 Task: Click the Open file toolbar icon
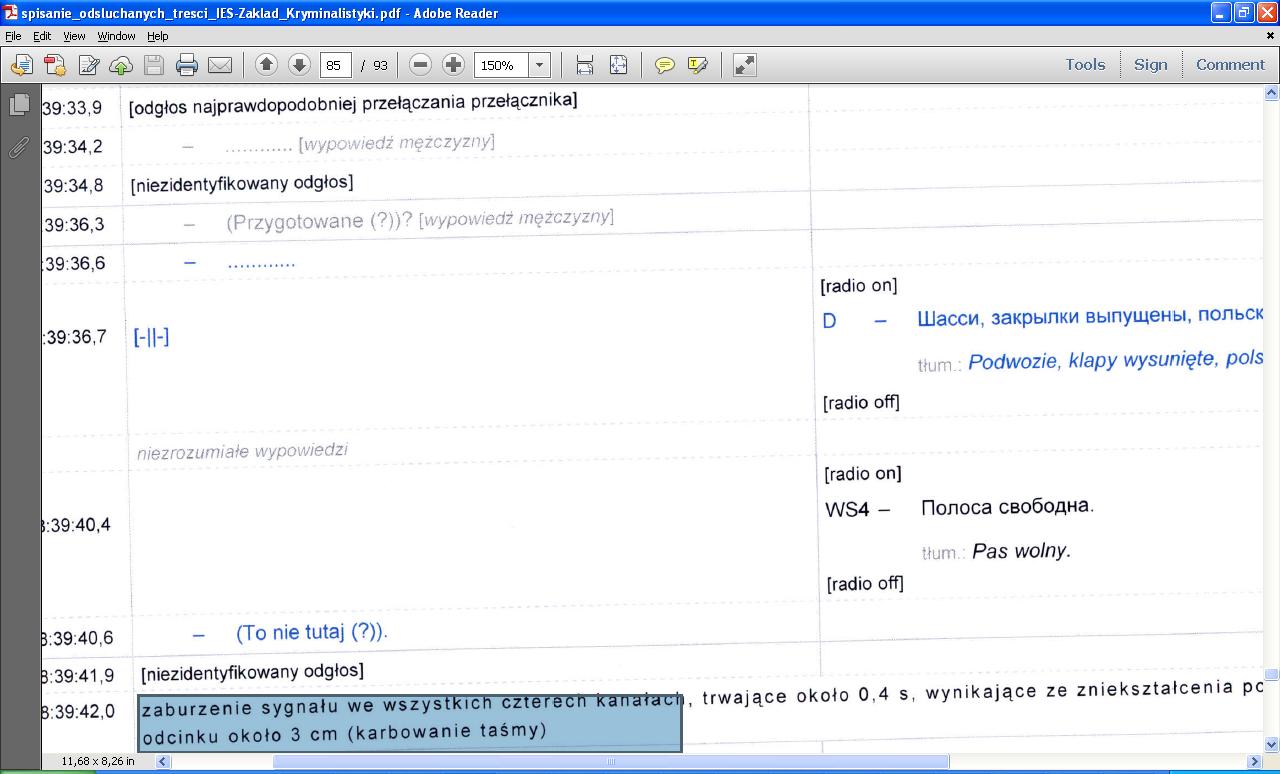point(21,65)
